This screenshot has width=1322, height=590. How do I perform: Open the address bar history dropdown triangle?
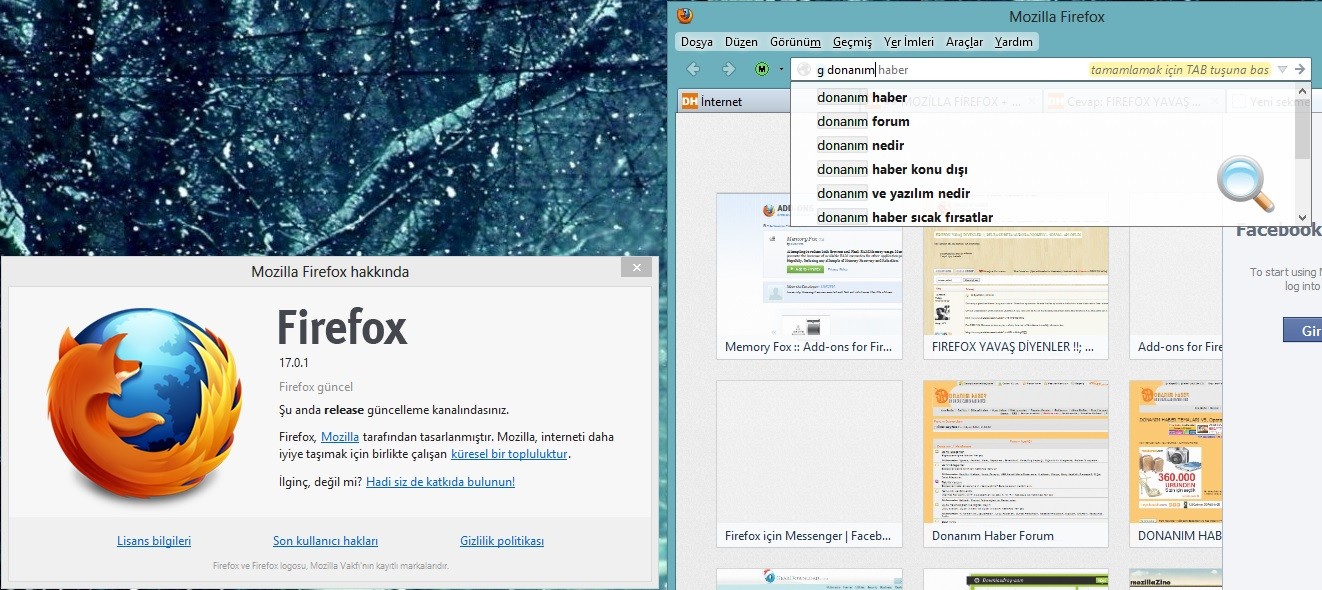(1282, 69)
